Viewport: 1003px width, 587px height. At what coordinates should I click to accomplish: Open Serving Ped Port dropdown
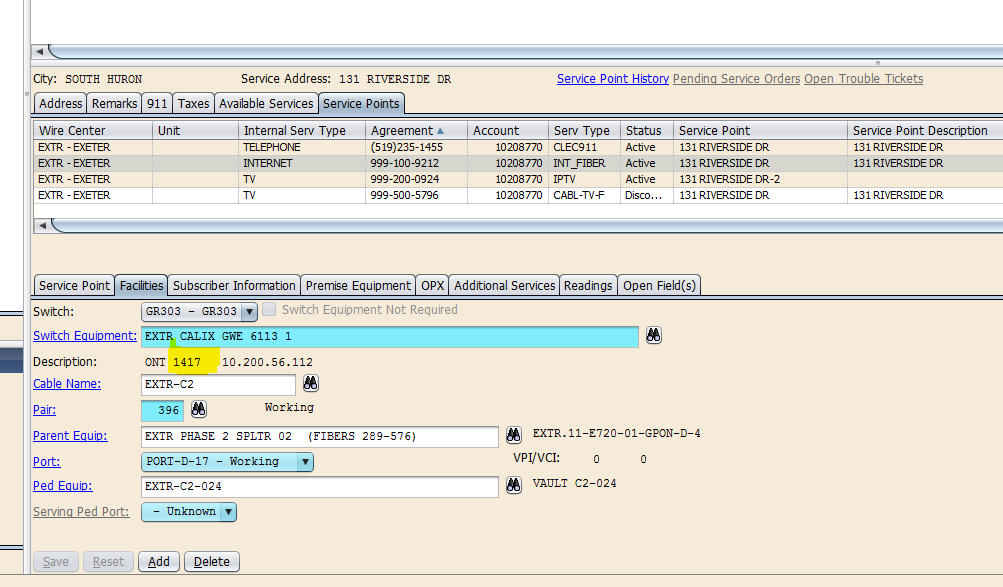tap(227, 512)
